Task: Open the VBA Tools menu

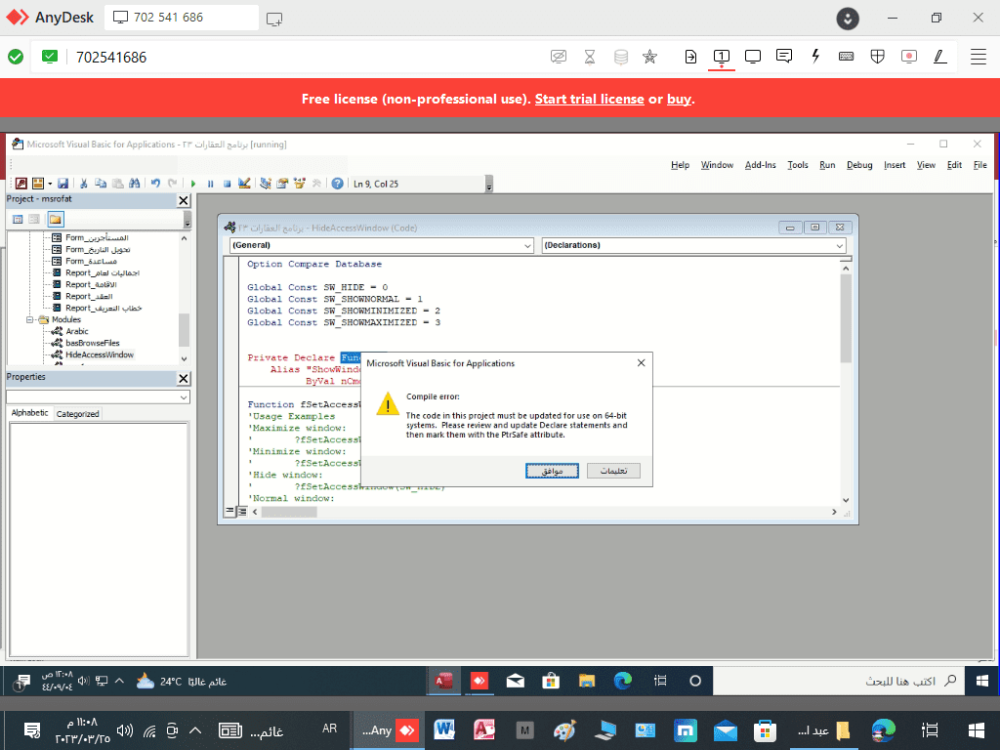Action: (x=797, y=165)
